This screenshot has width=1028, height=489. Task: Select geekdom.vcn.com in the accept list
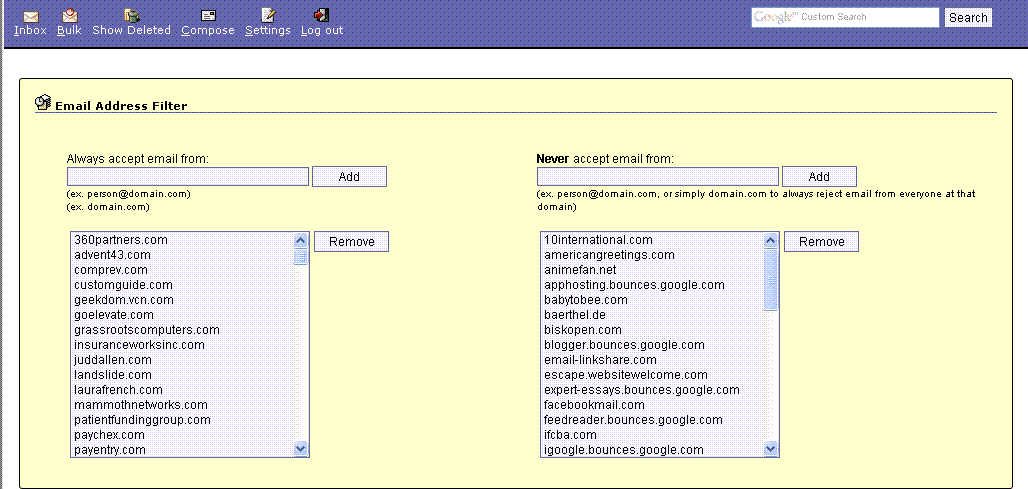pyautogui.click(x=183, y=300)
